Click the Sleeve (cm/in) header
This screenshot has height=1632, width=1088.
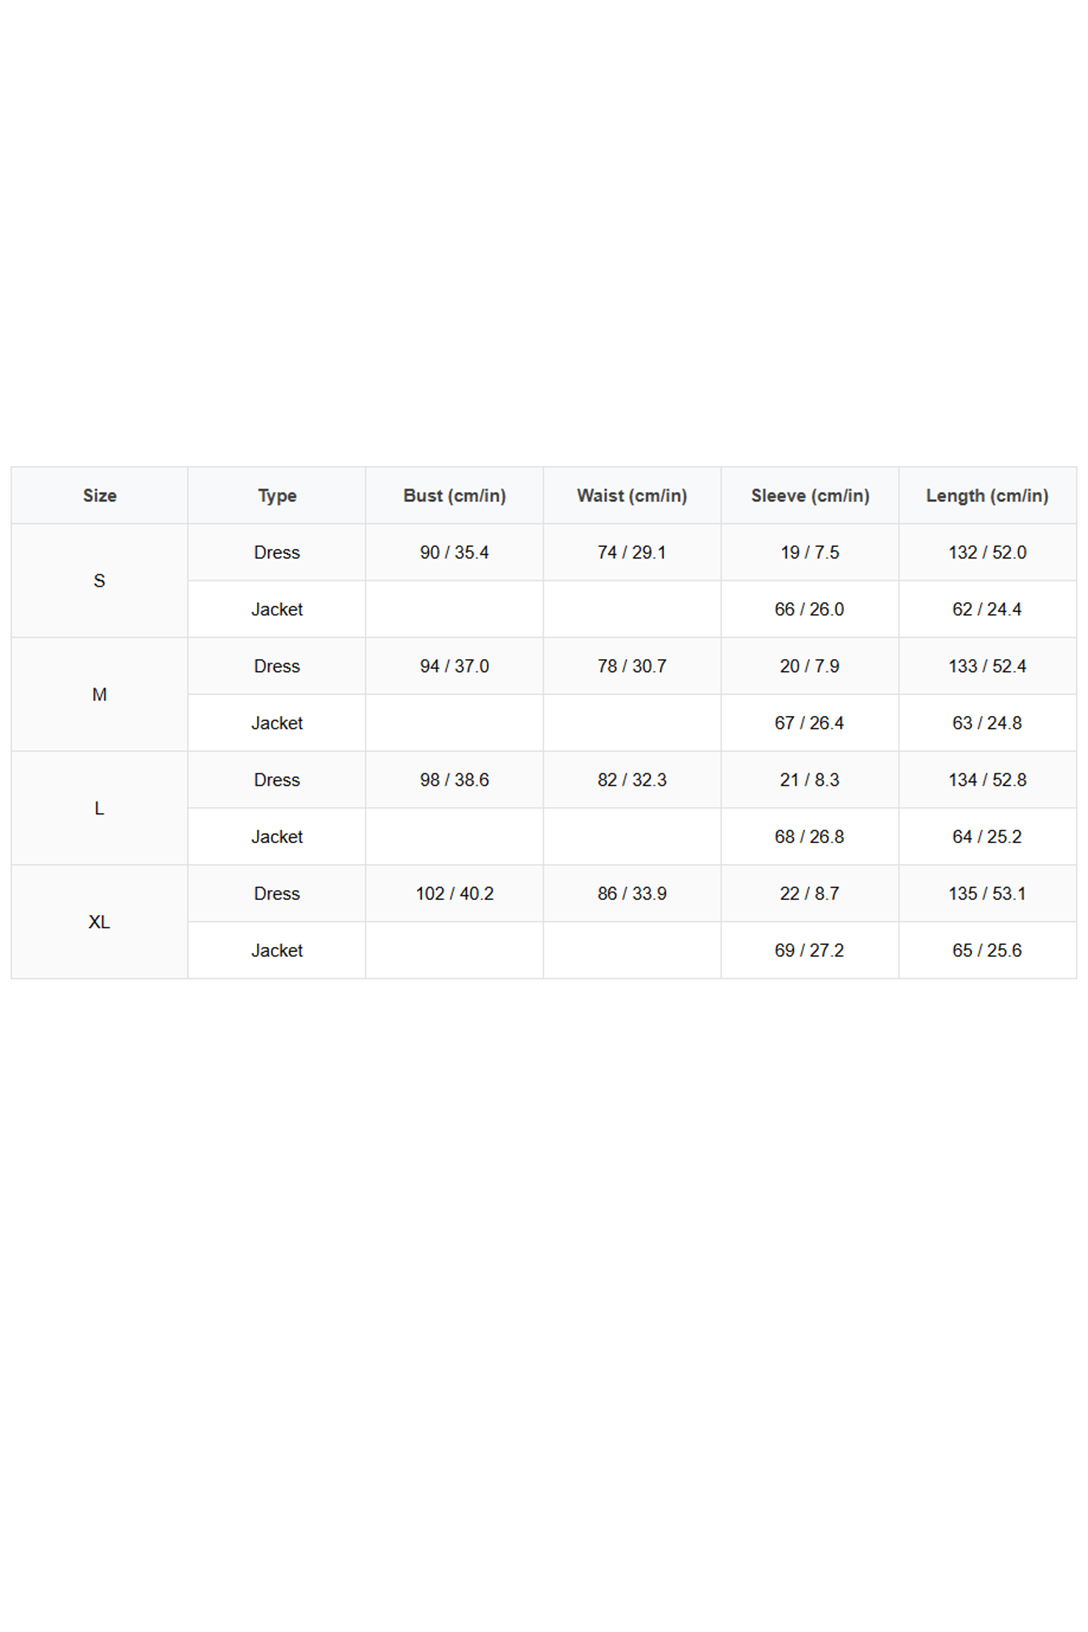[x=810, y=495]
